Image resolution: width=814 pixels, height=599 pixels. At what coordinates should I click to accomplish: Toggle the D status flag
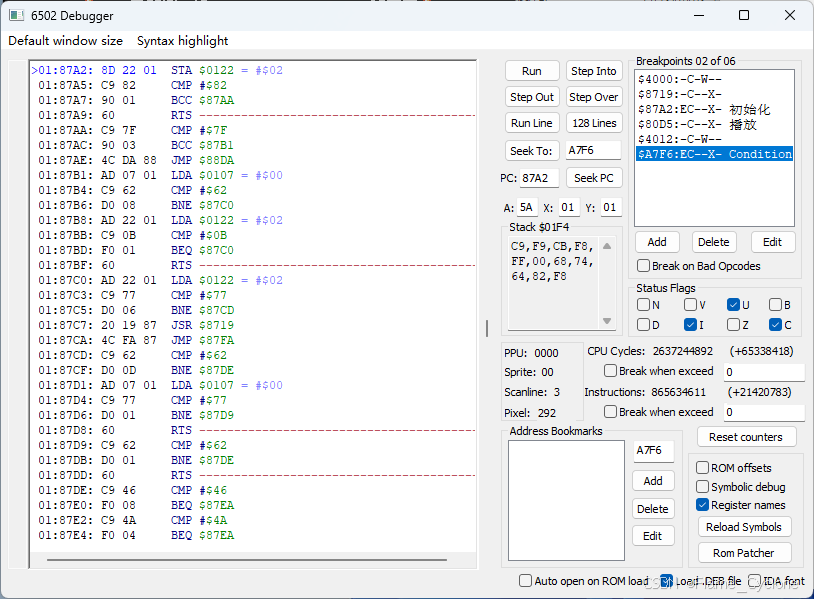click(x=643, y=324)
